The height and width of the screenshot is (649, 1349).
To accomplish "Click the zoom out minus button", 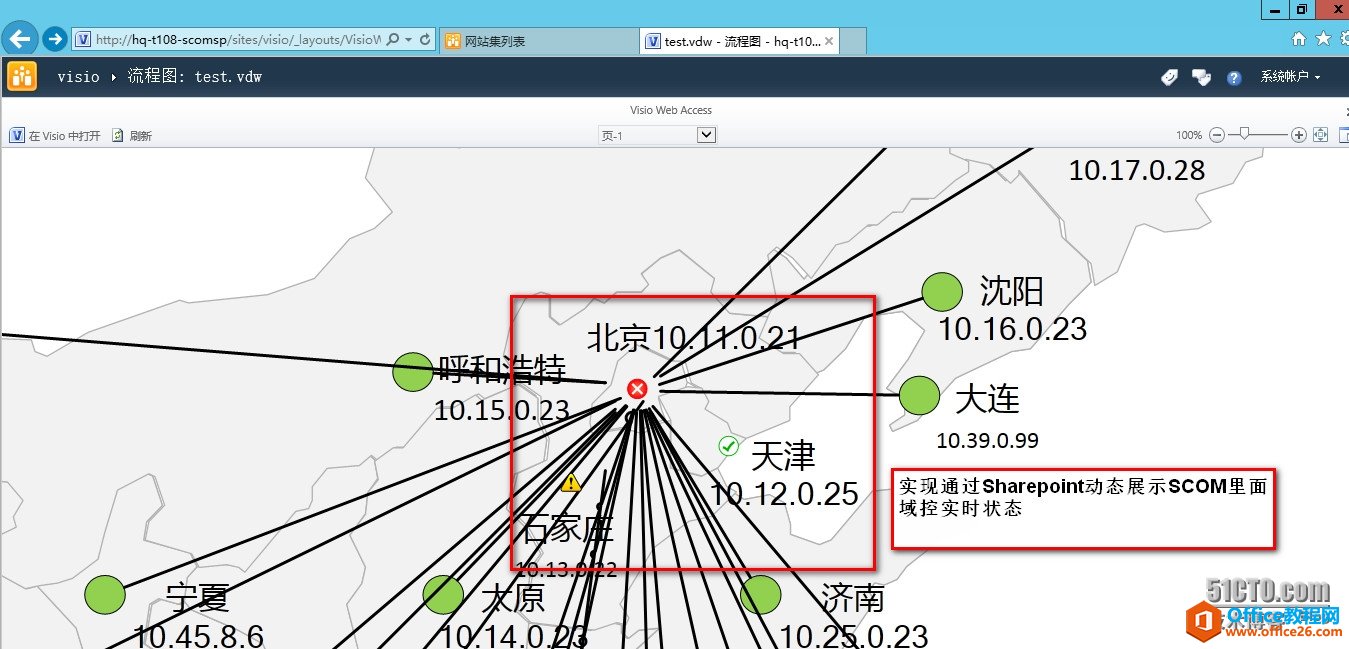I will click(x=1217, y=135).
